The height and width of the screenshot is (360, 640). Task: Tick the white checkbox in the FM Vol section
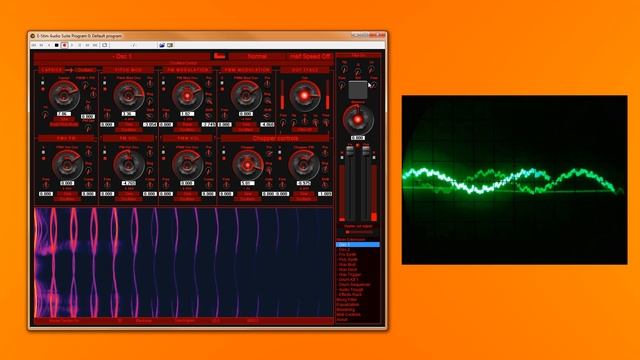click(104, 152)
